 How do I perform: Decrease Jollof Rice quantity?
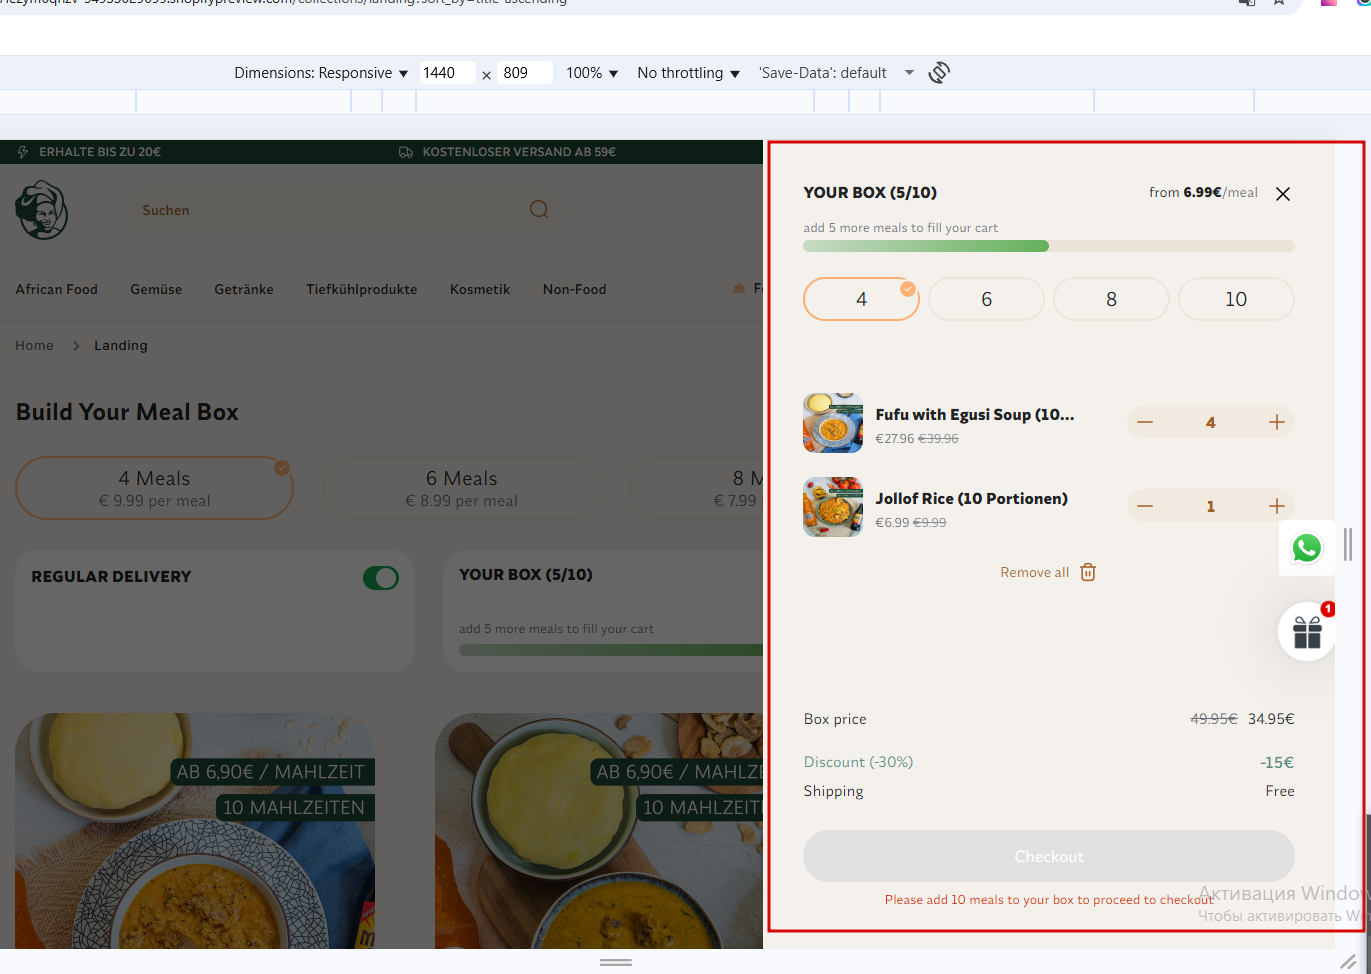(1145, 506)
